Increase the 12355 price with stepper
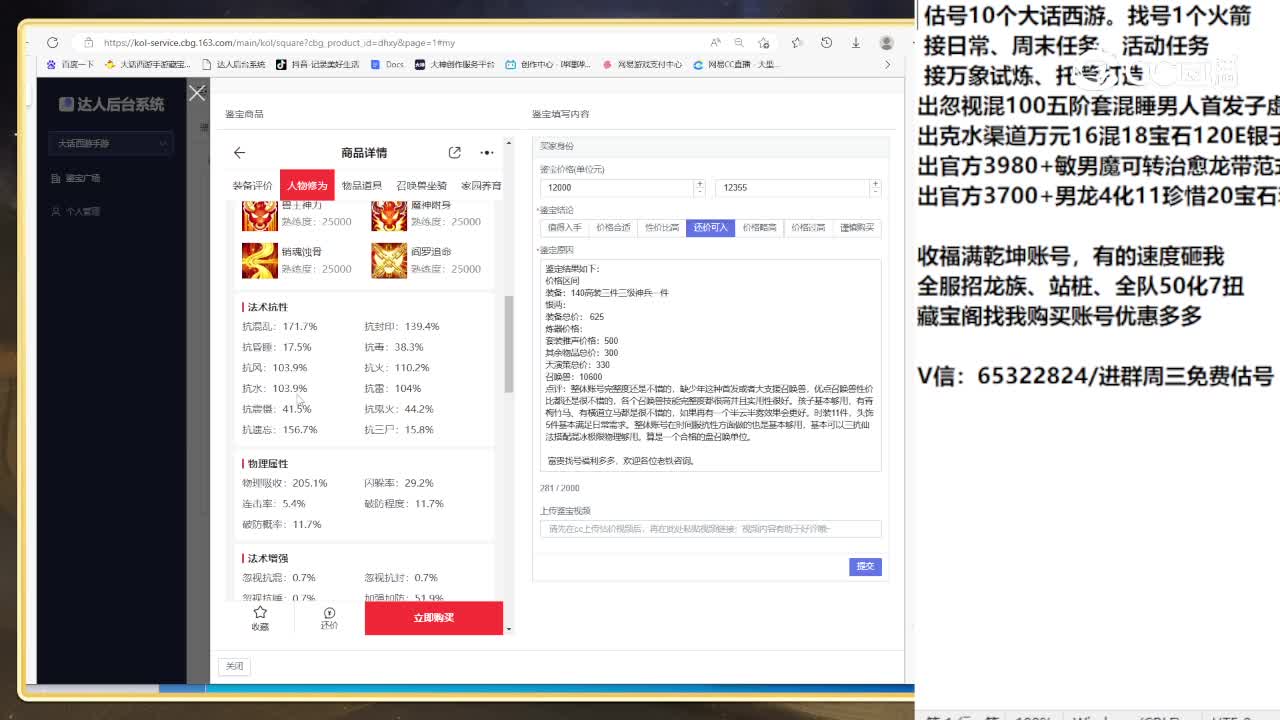Image resolution: width=1280 pixels, height=720 pixels. coord(876,183)
